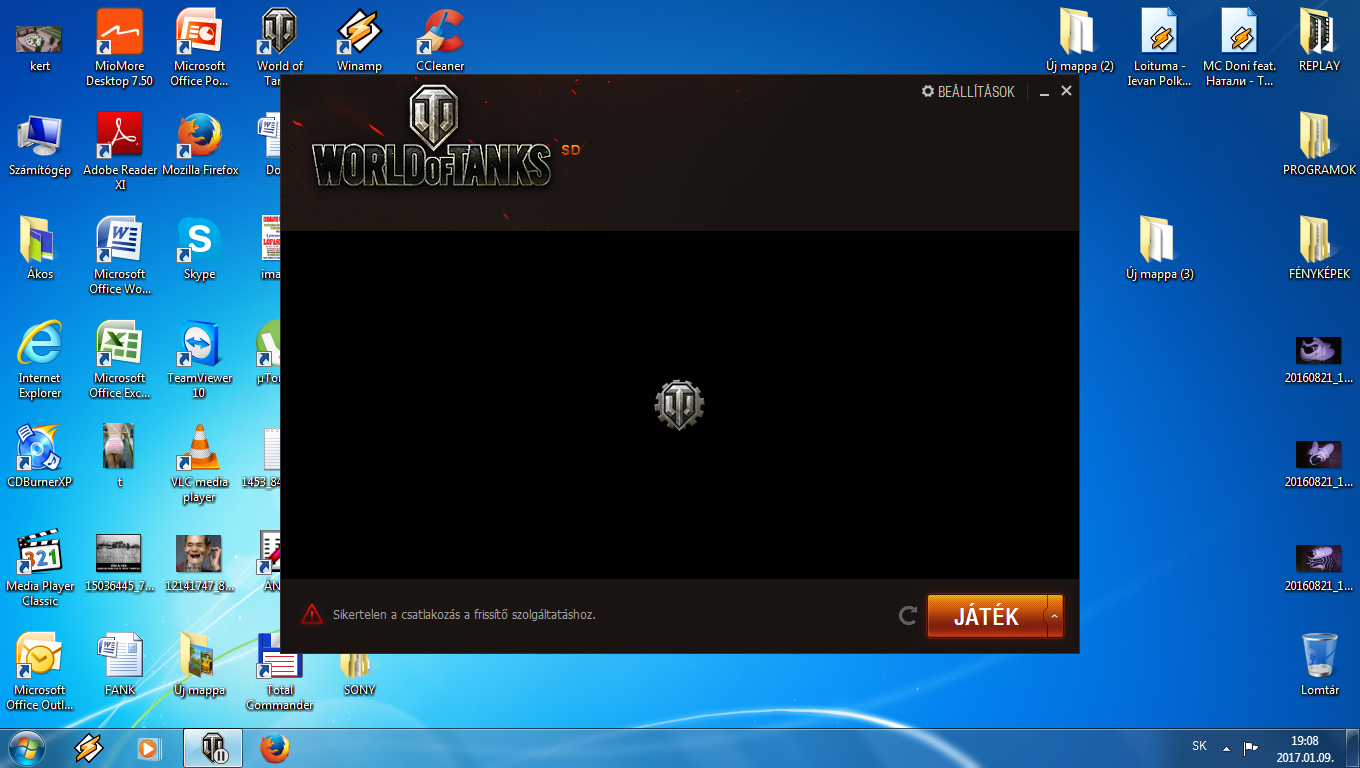Select the Internet Explorer desktop icon

tap(40, 360)
